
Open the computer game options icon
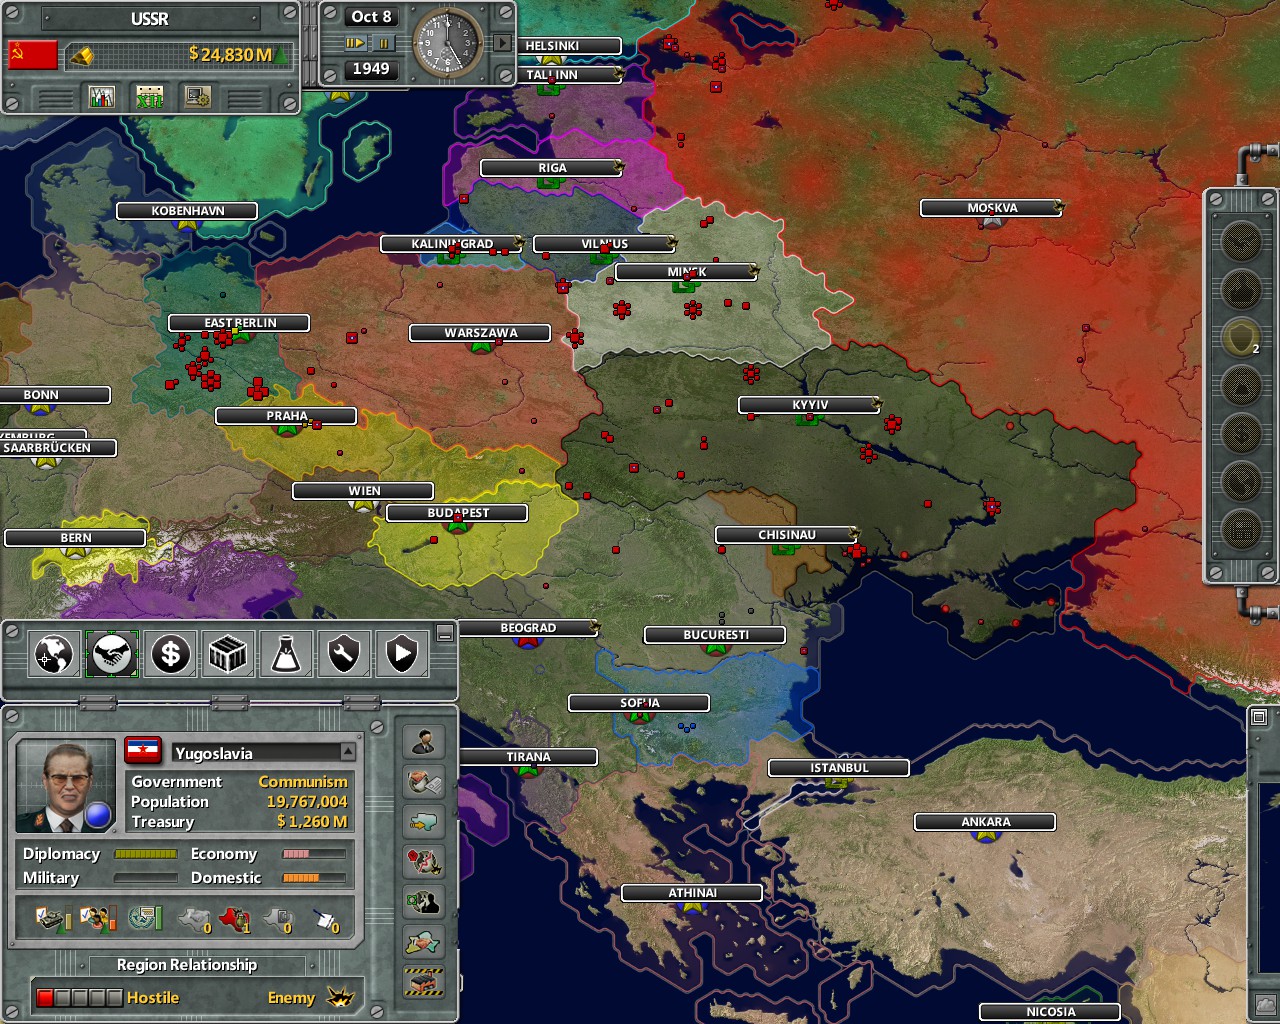coord(198,97)
